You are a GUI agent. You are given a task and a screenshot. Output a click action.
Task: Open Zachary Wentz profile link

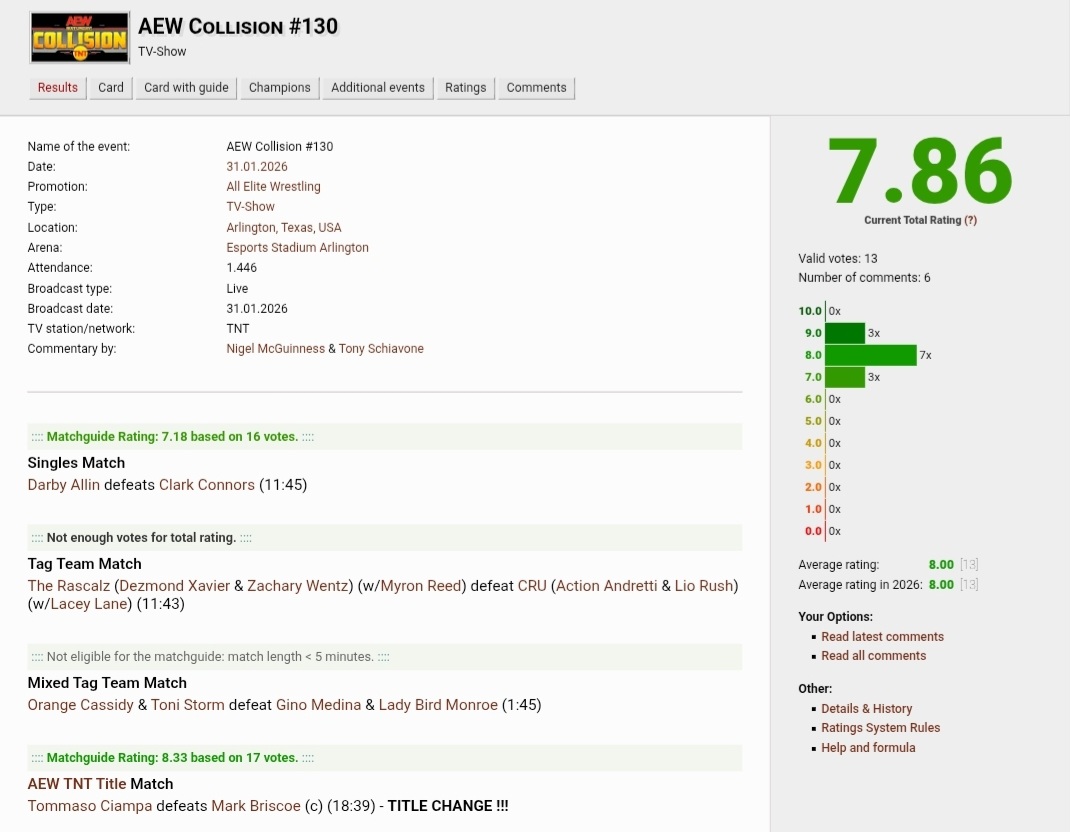[x=298, y=586]
